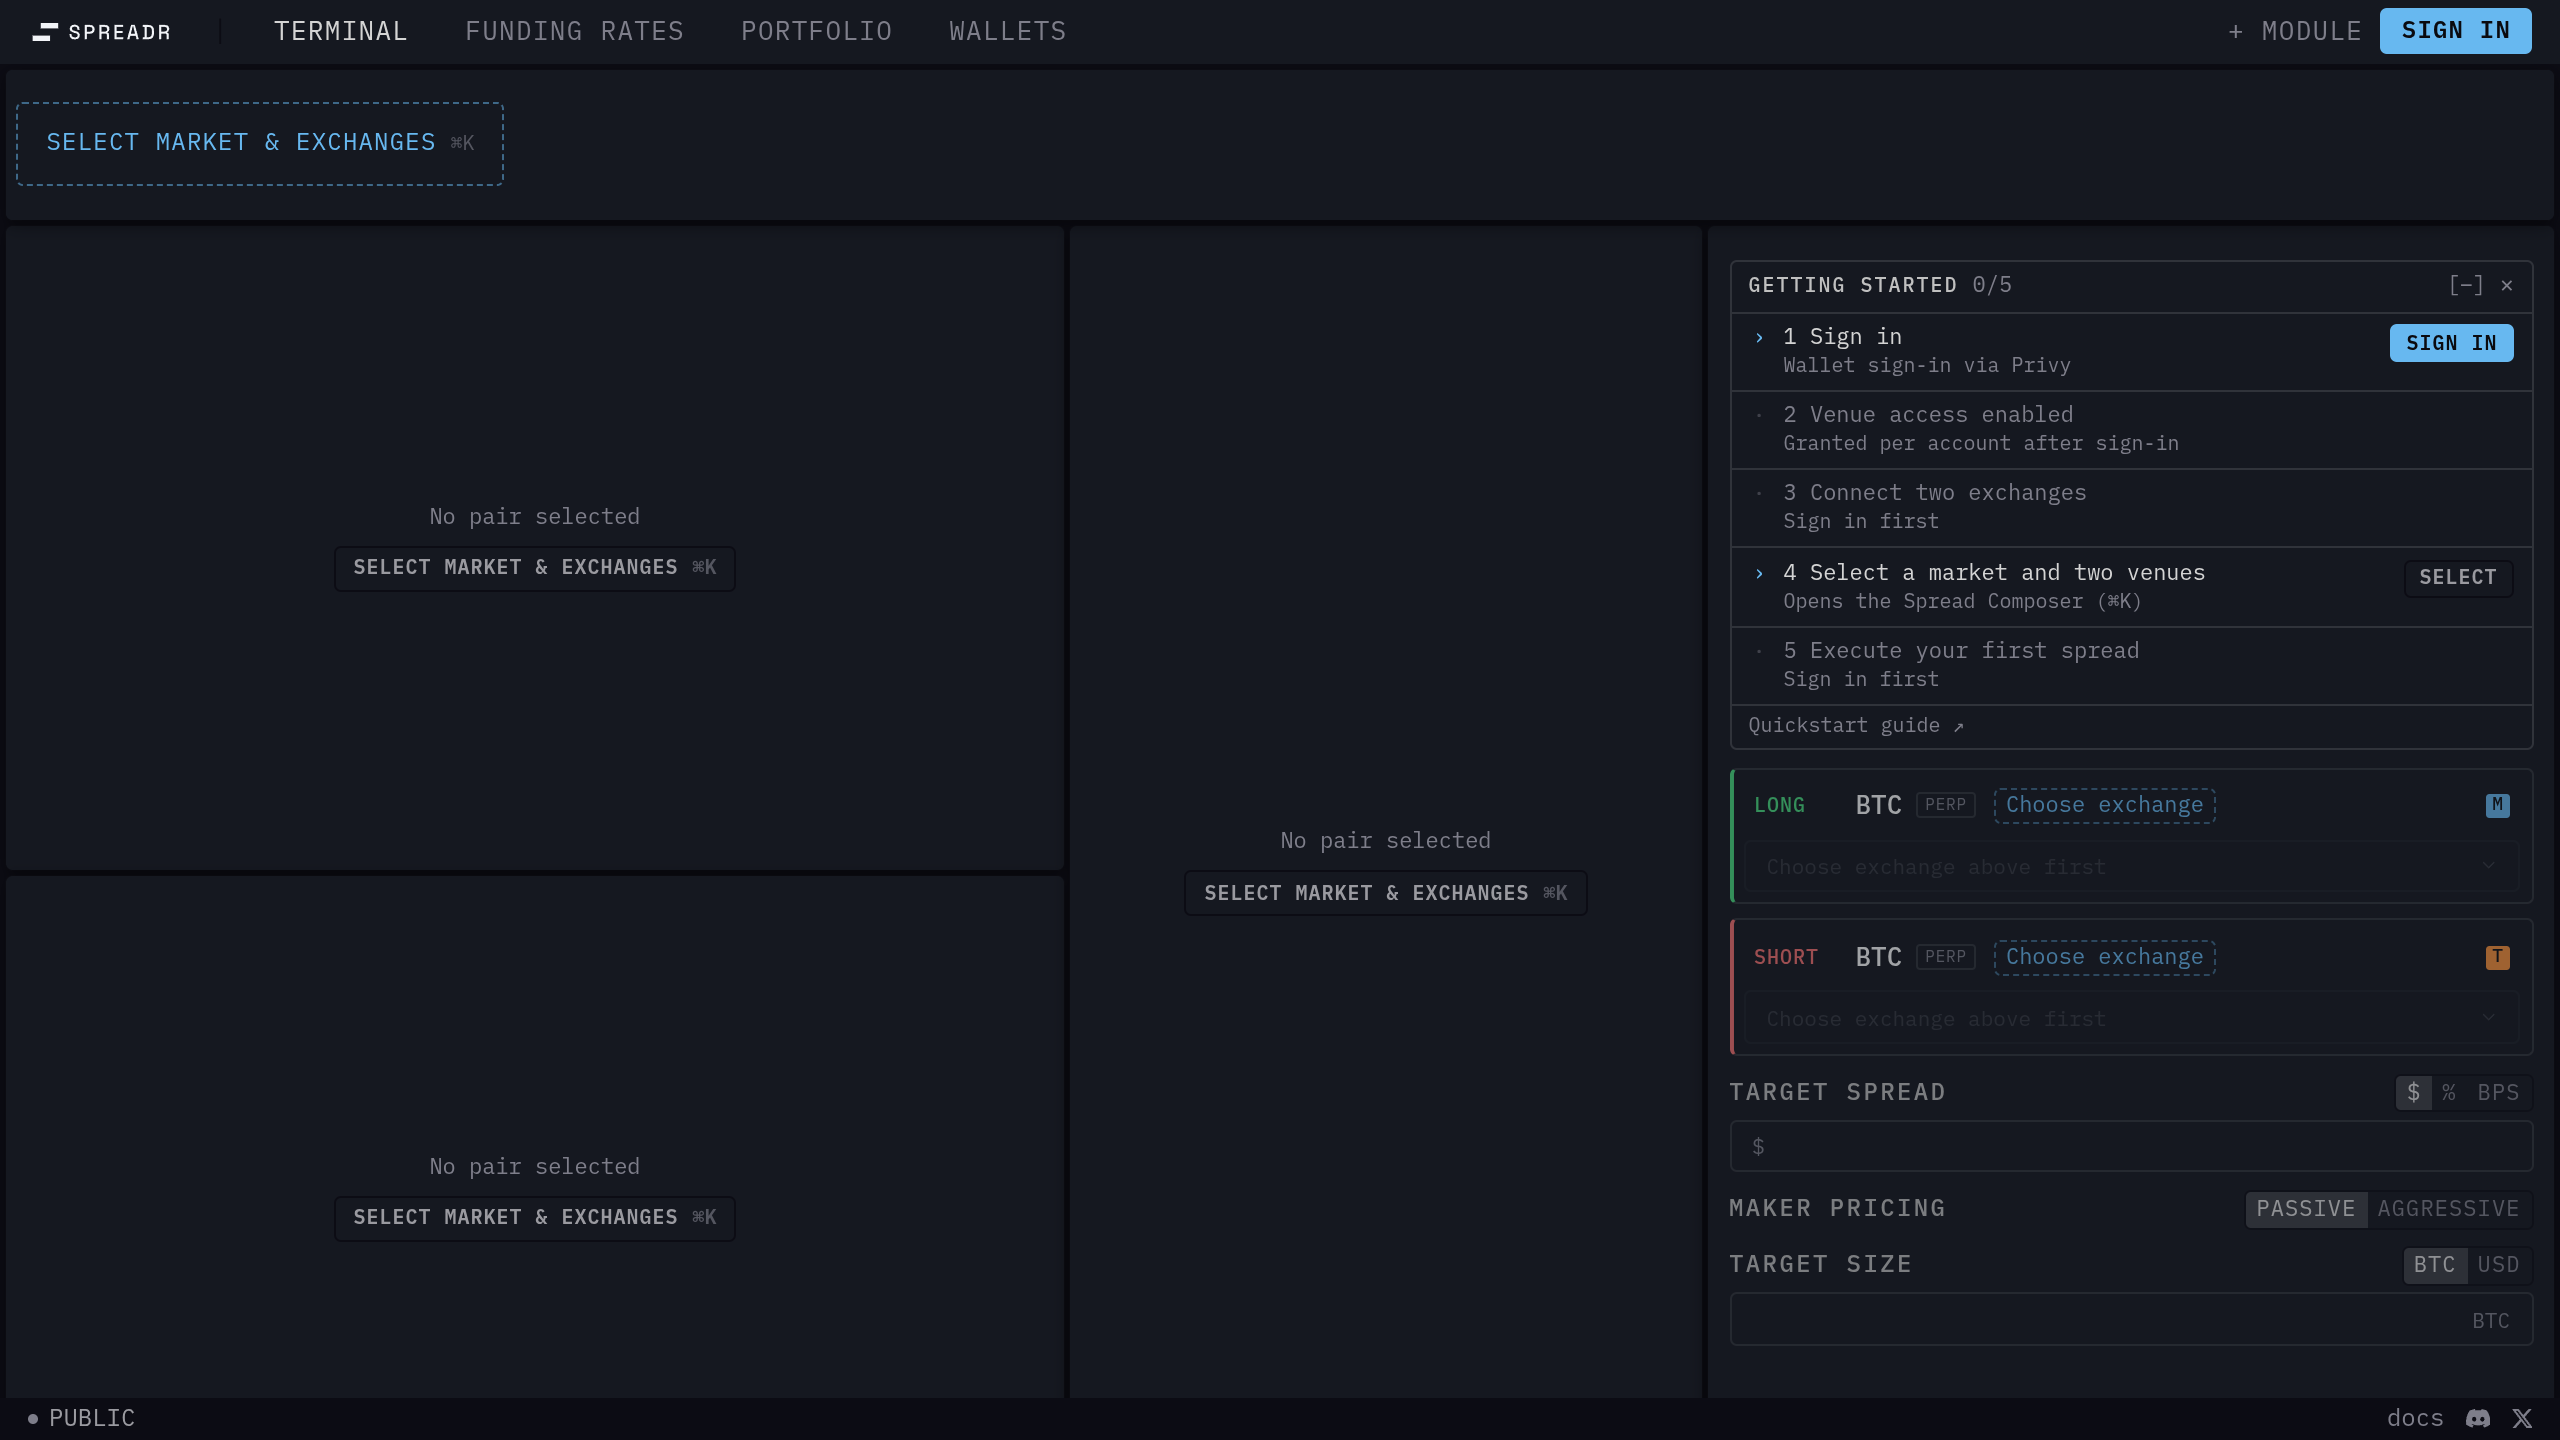The height and width of the screenshot is (1440, 2560).
Task: Open SHORT leg account dropdown
Action: (x=2131, y=1019)
